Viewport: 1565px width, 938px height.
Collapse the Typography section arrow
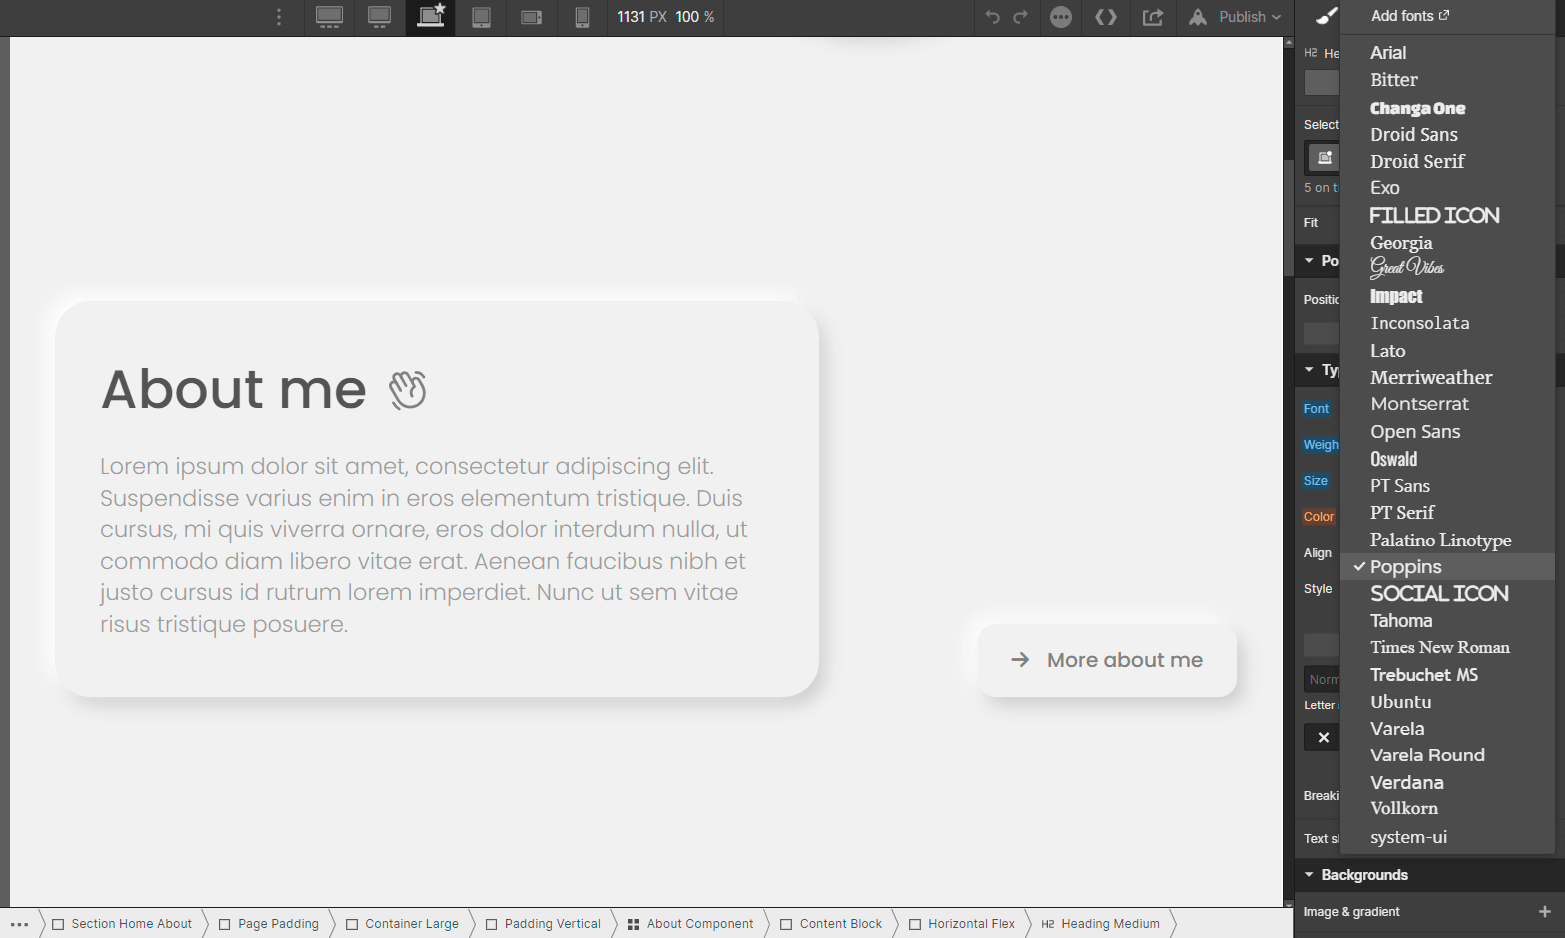1309,370
